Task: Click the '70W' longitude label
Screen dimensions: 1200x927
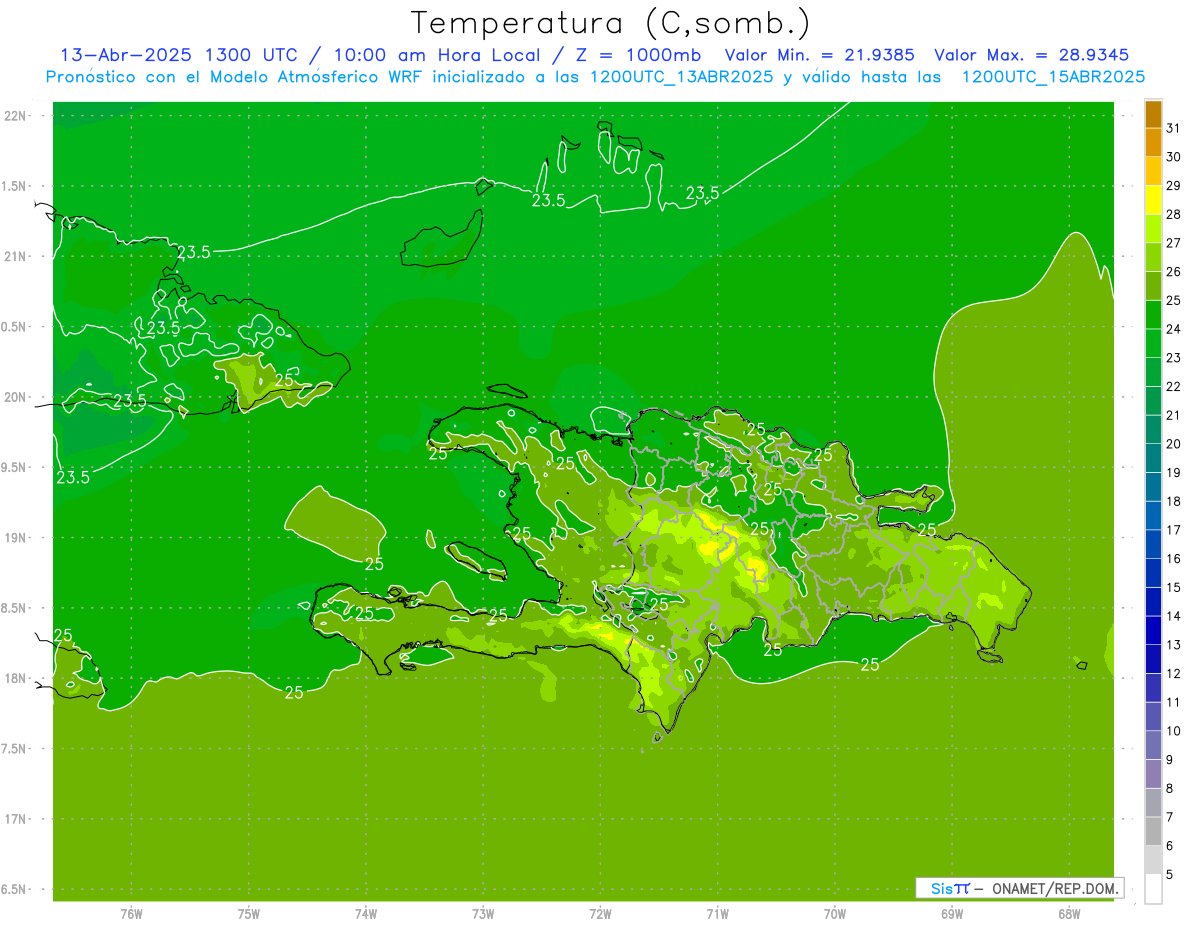Action: coord(835,914)
